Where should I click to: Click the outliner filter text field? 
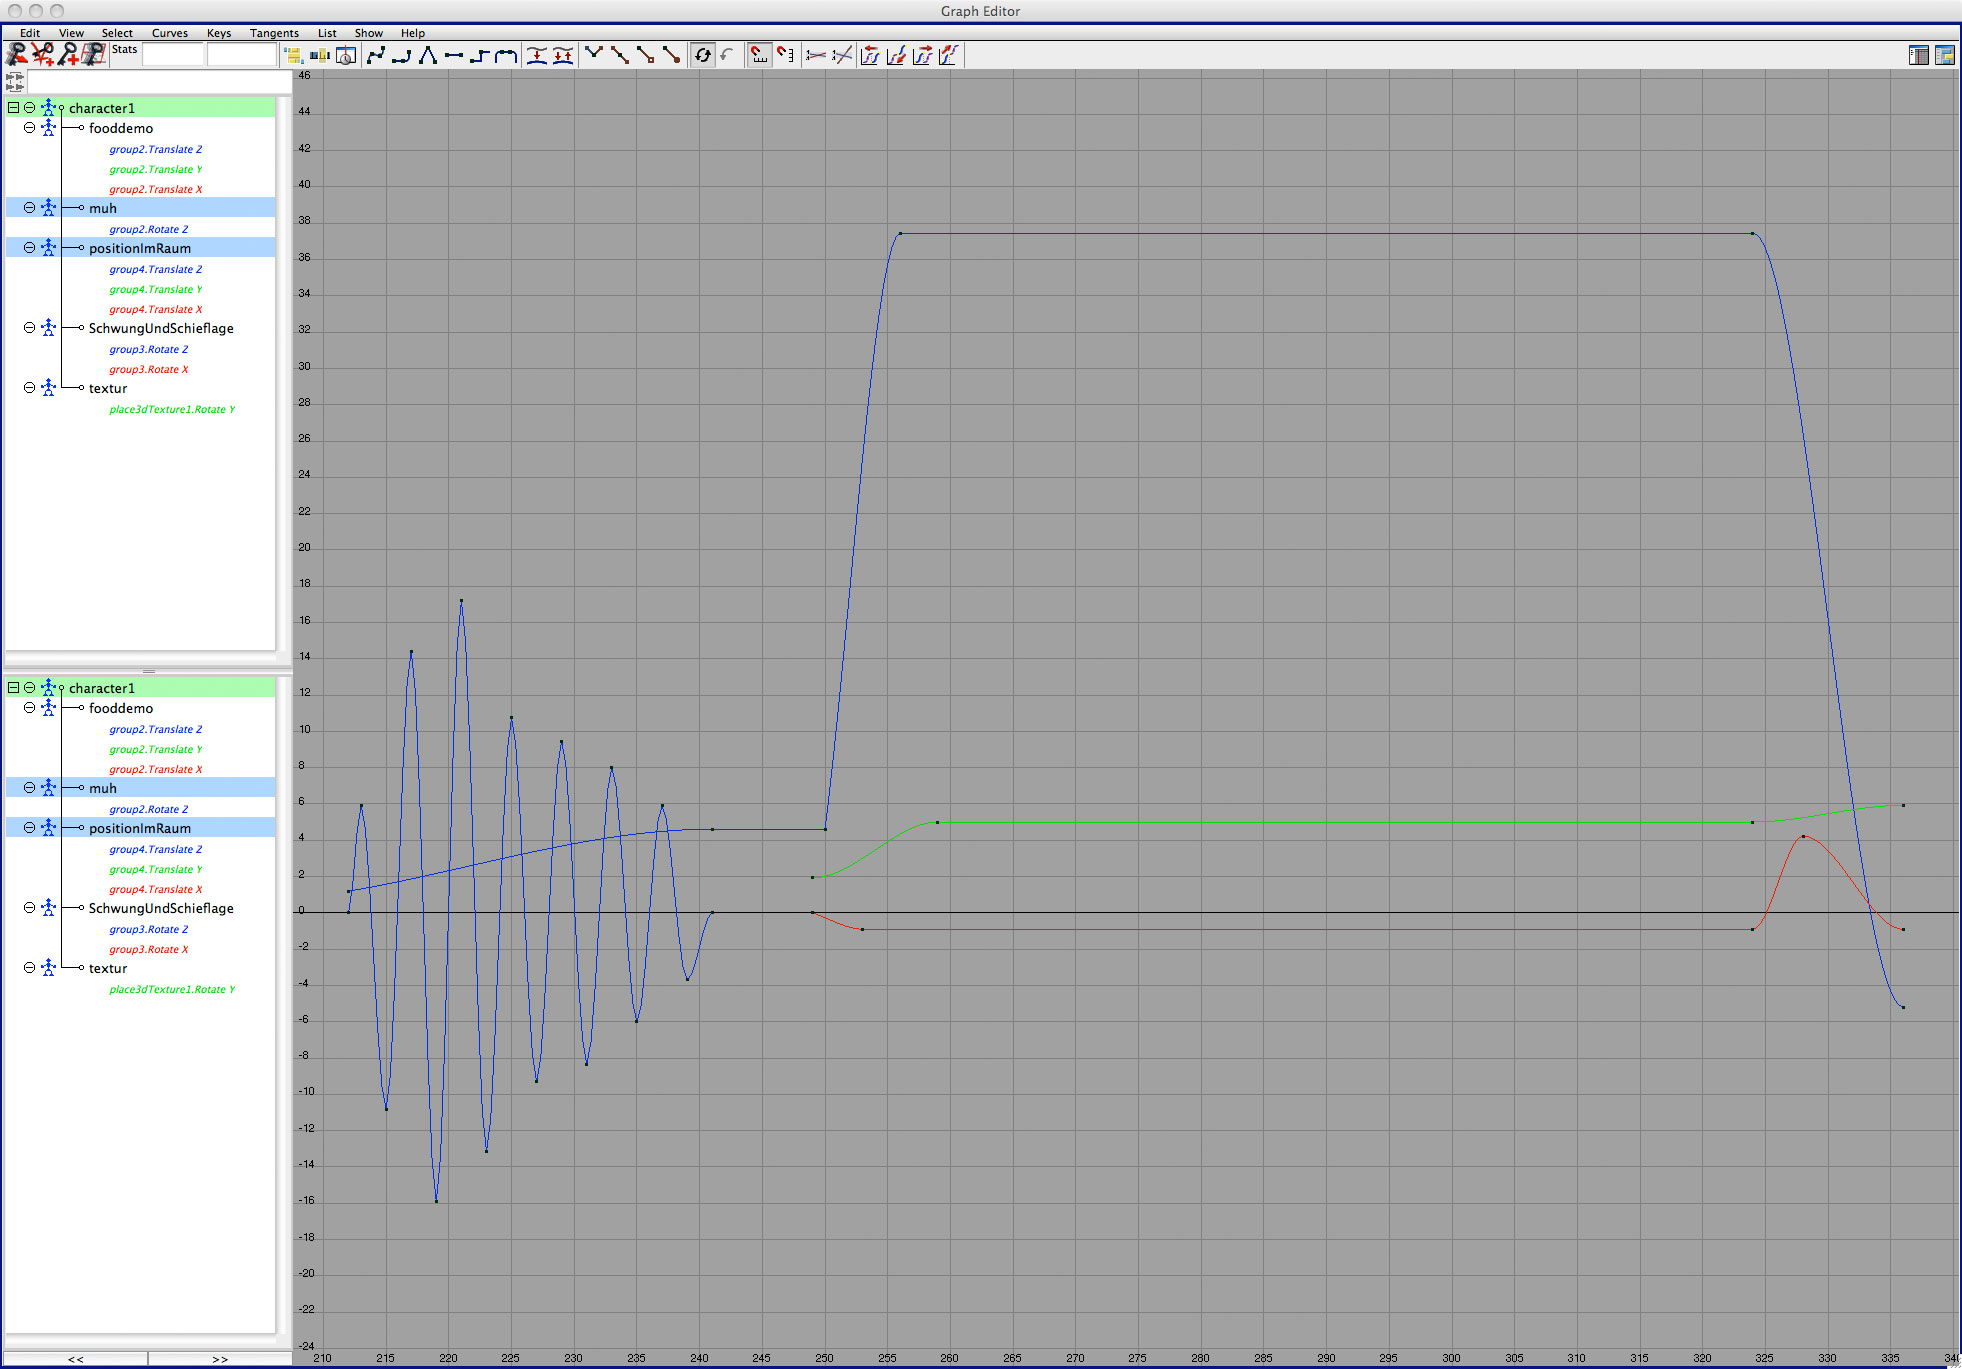[160, 82]
